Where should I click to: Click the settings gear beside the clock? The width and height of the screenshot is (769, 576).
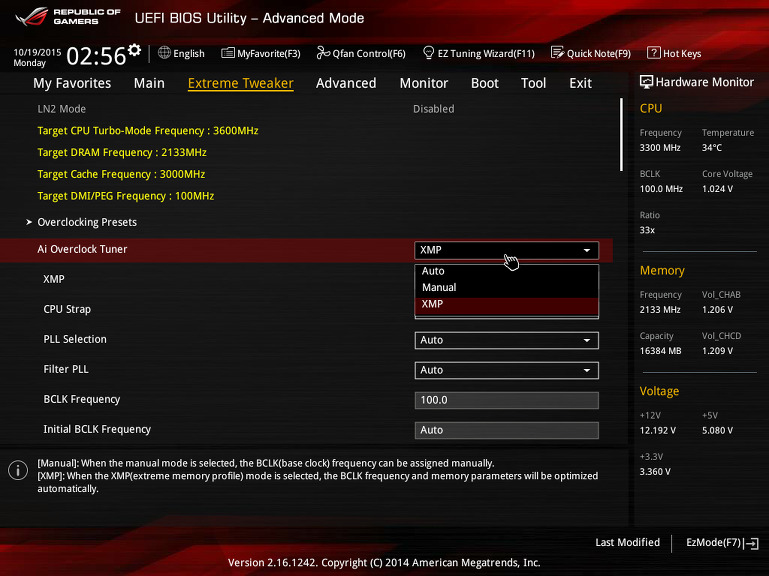click(x=134, y=50)
